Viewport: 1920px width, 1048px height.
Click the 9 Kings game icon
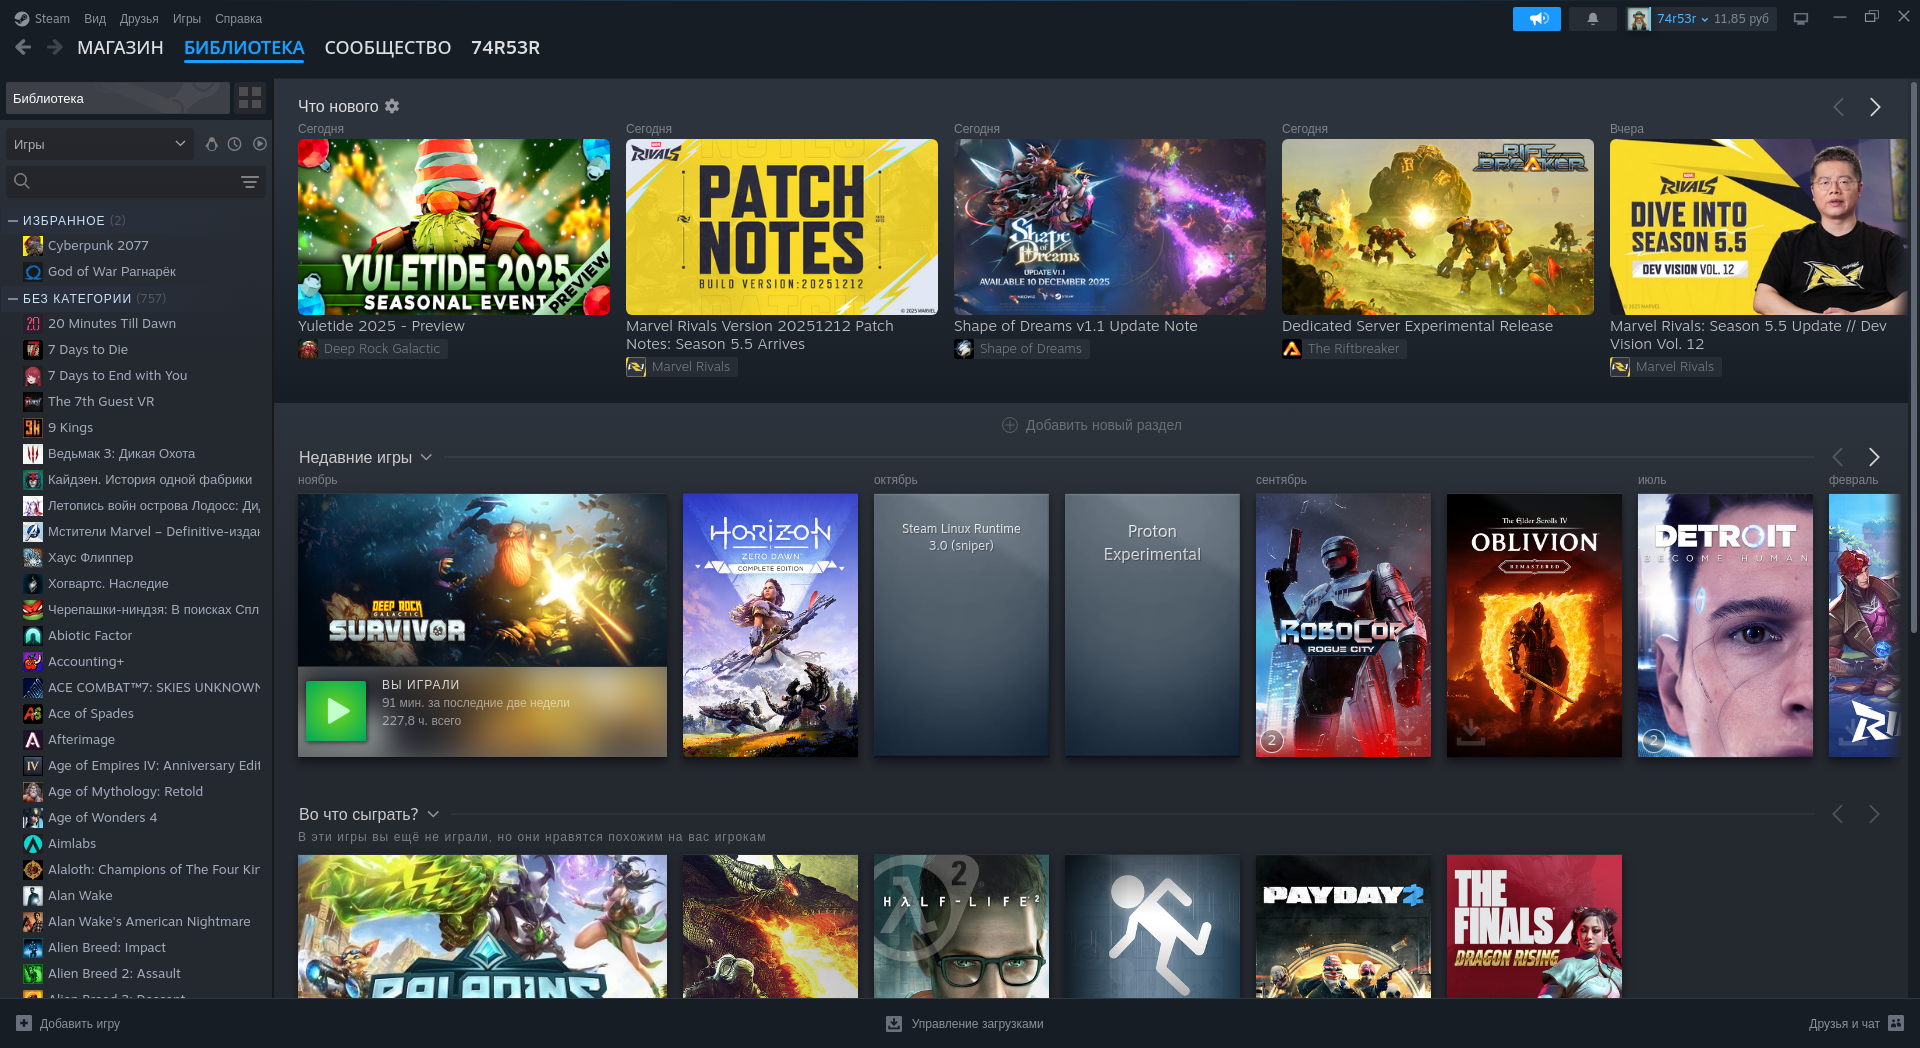[33, 428]
